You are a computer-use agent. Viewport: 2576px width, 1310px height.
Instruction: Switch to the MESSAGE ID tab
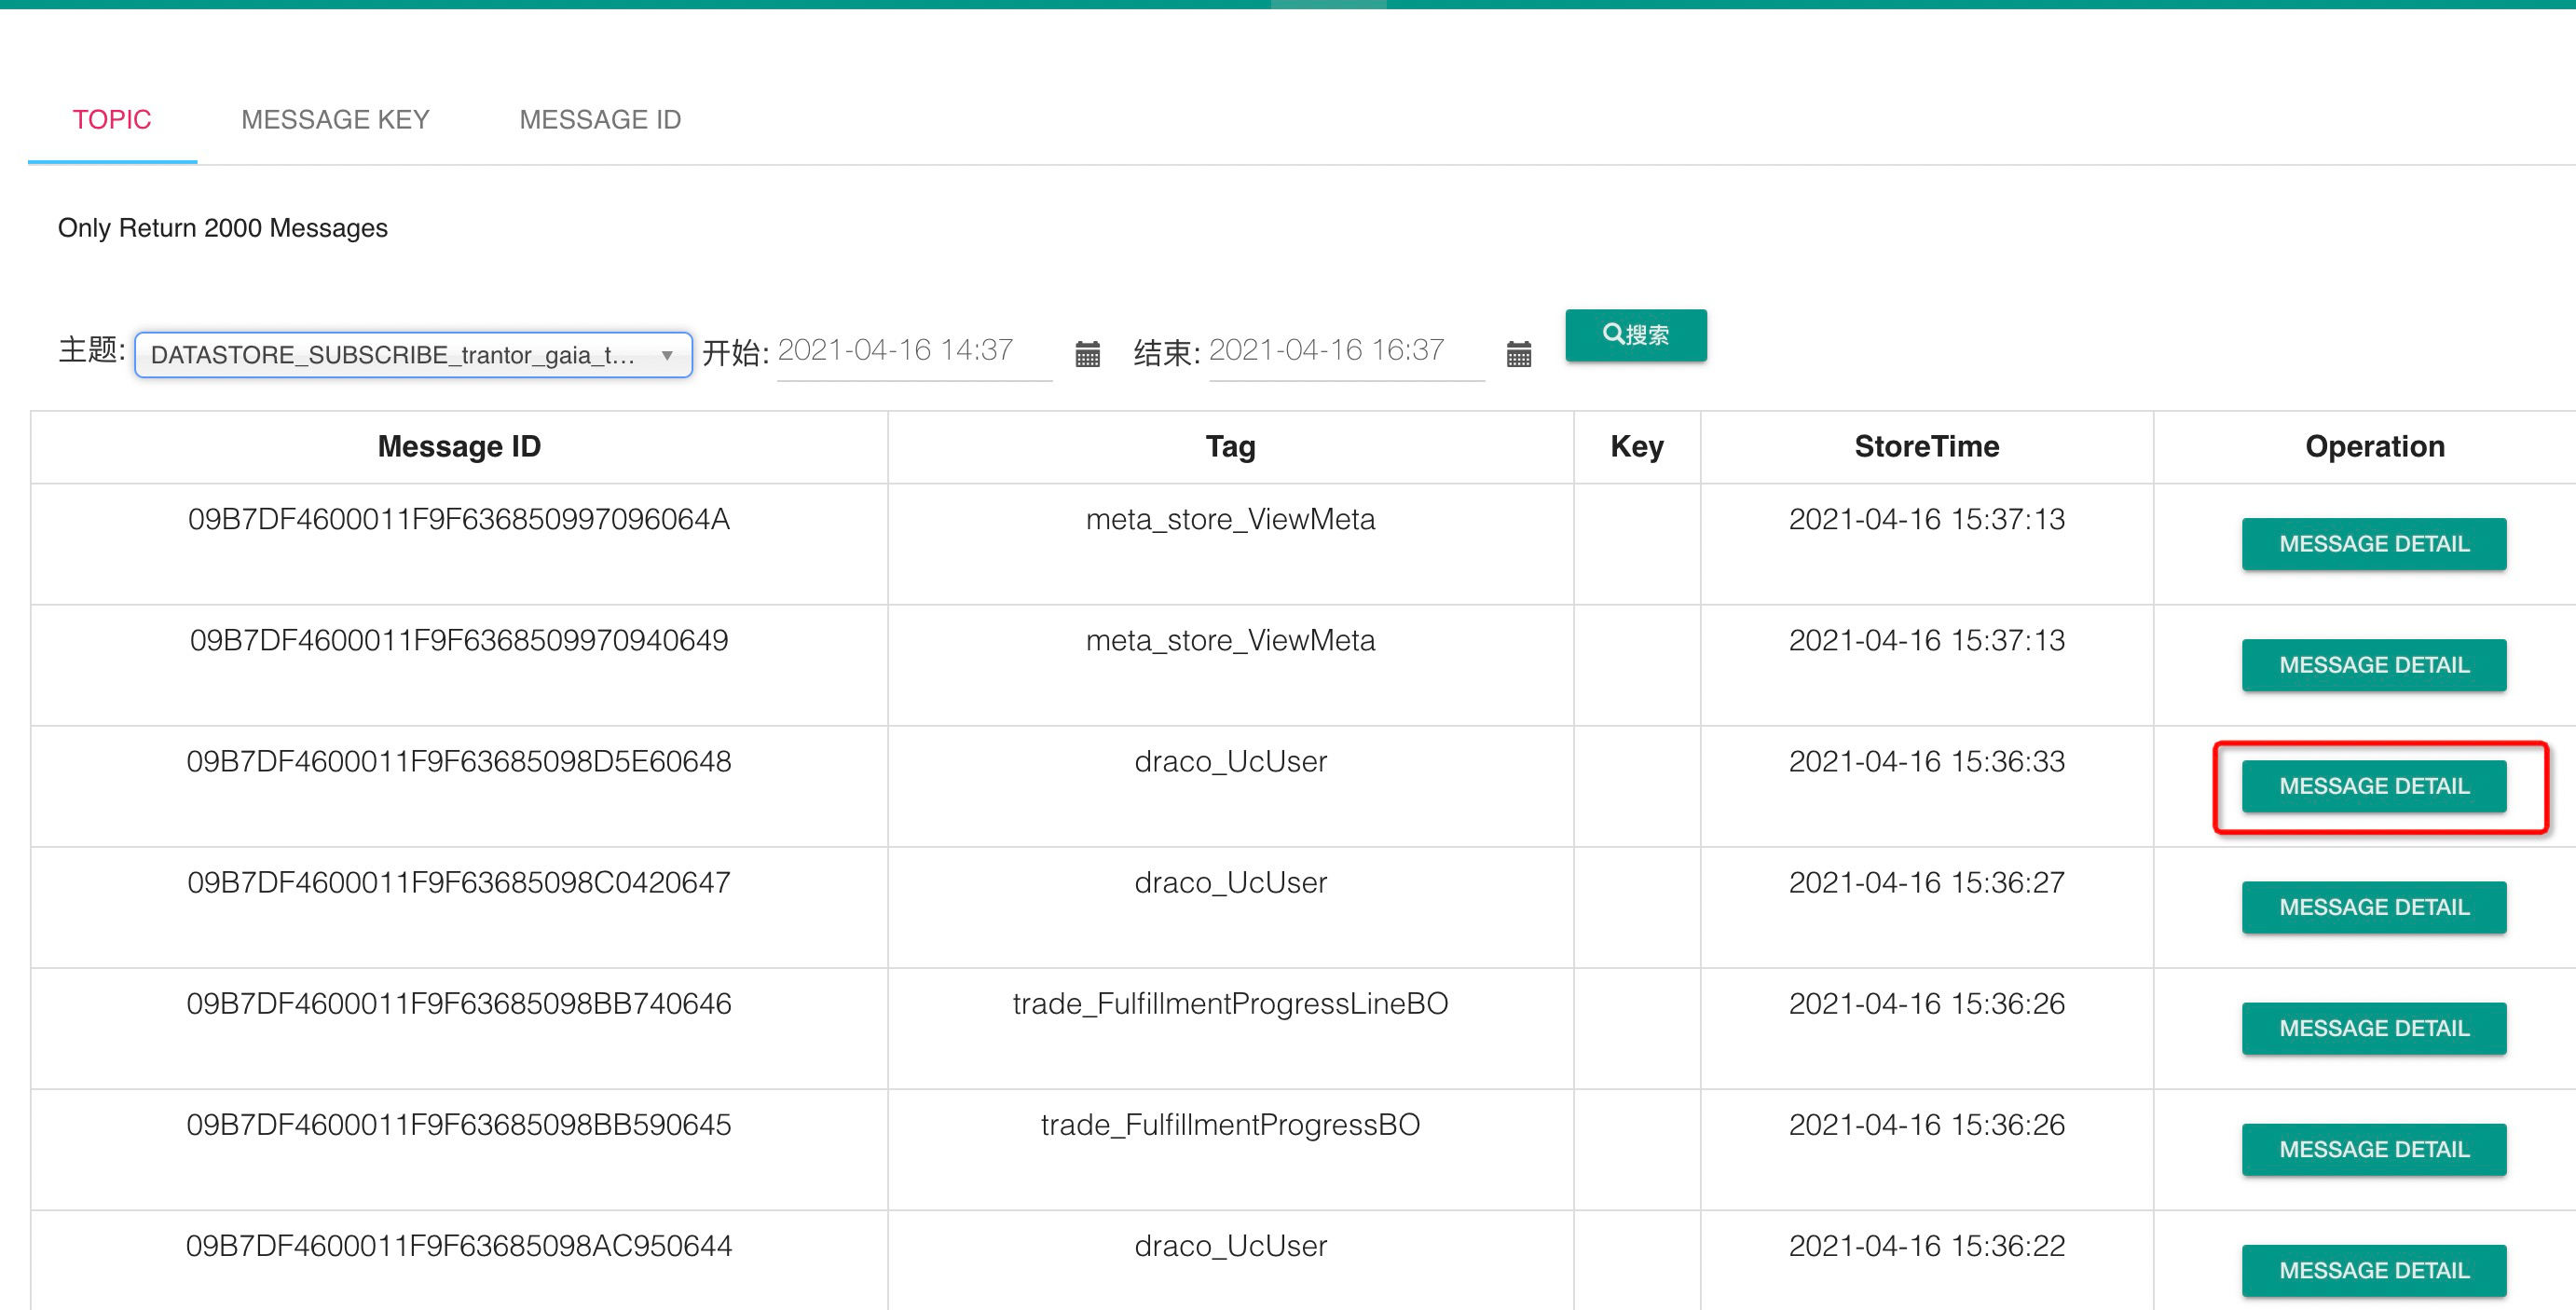point(600,120)
